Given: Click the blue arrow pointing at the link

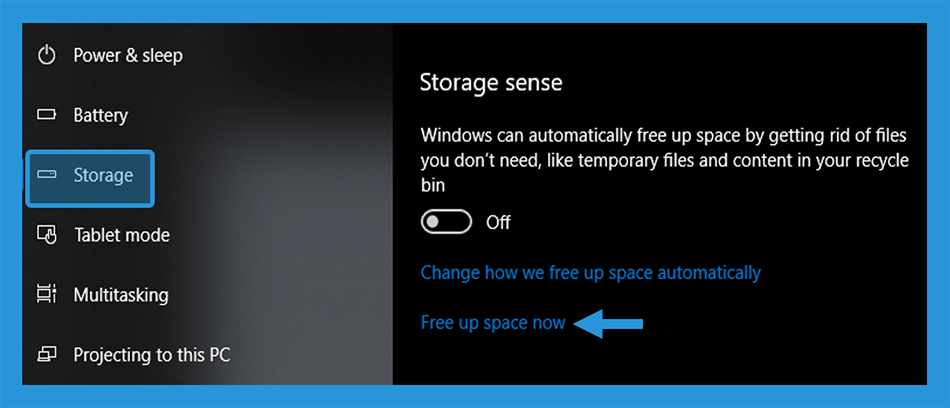Looking at the screenshot, I should point(608,324).
